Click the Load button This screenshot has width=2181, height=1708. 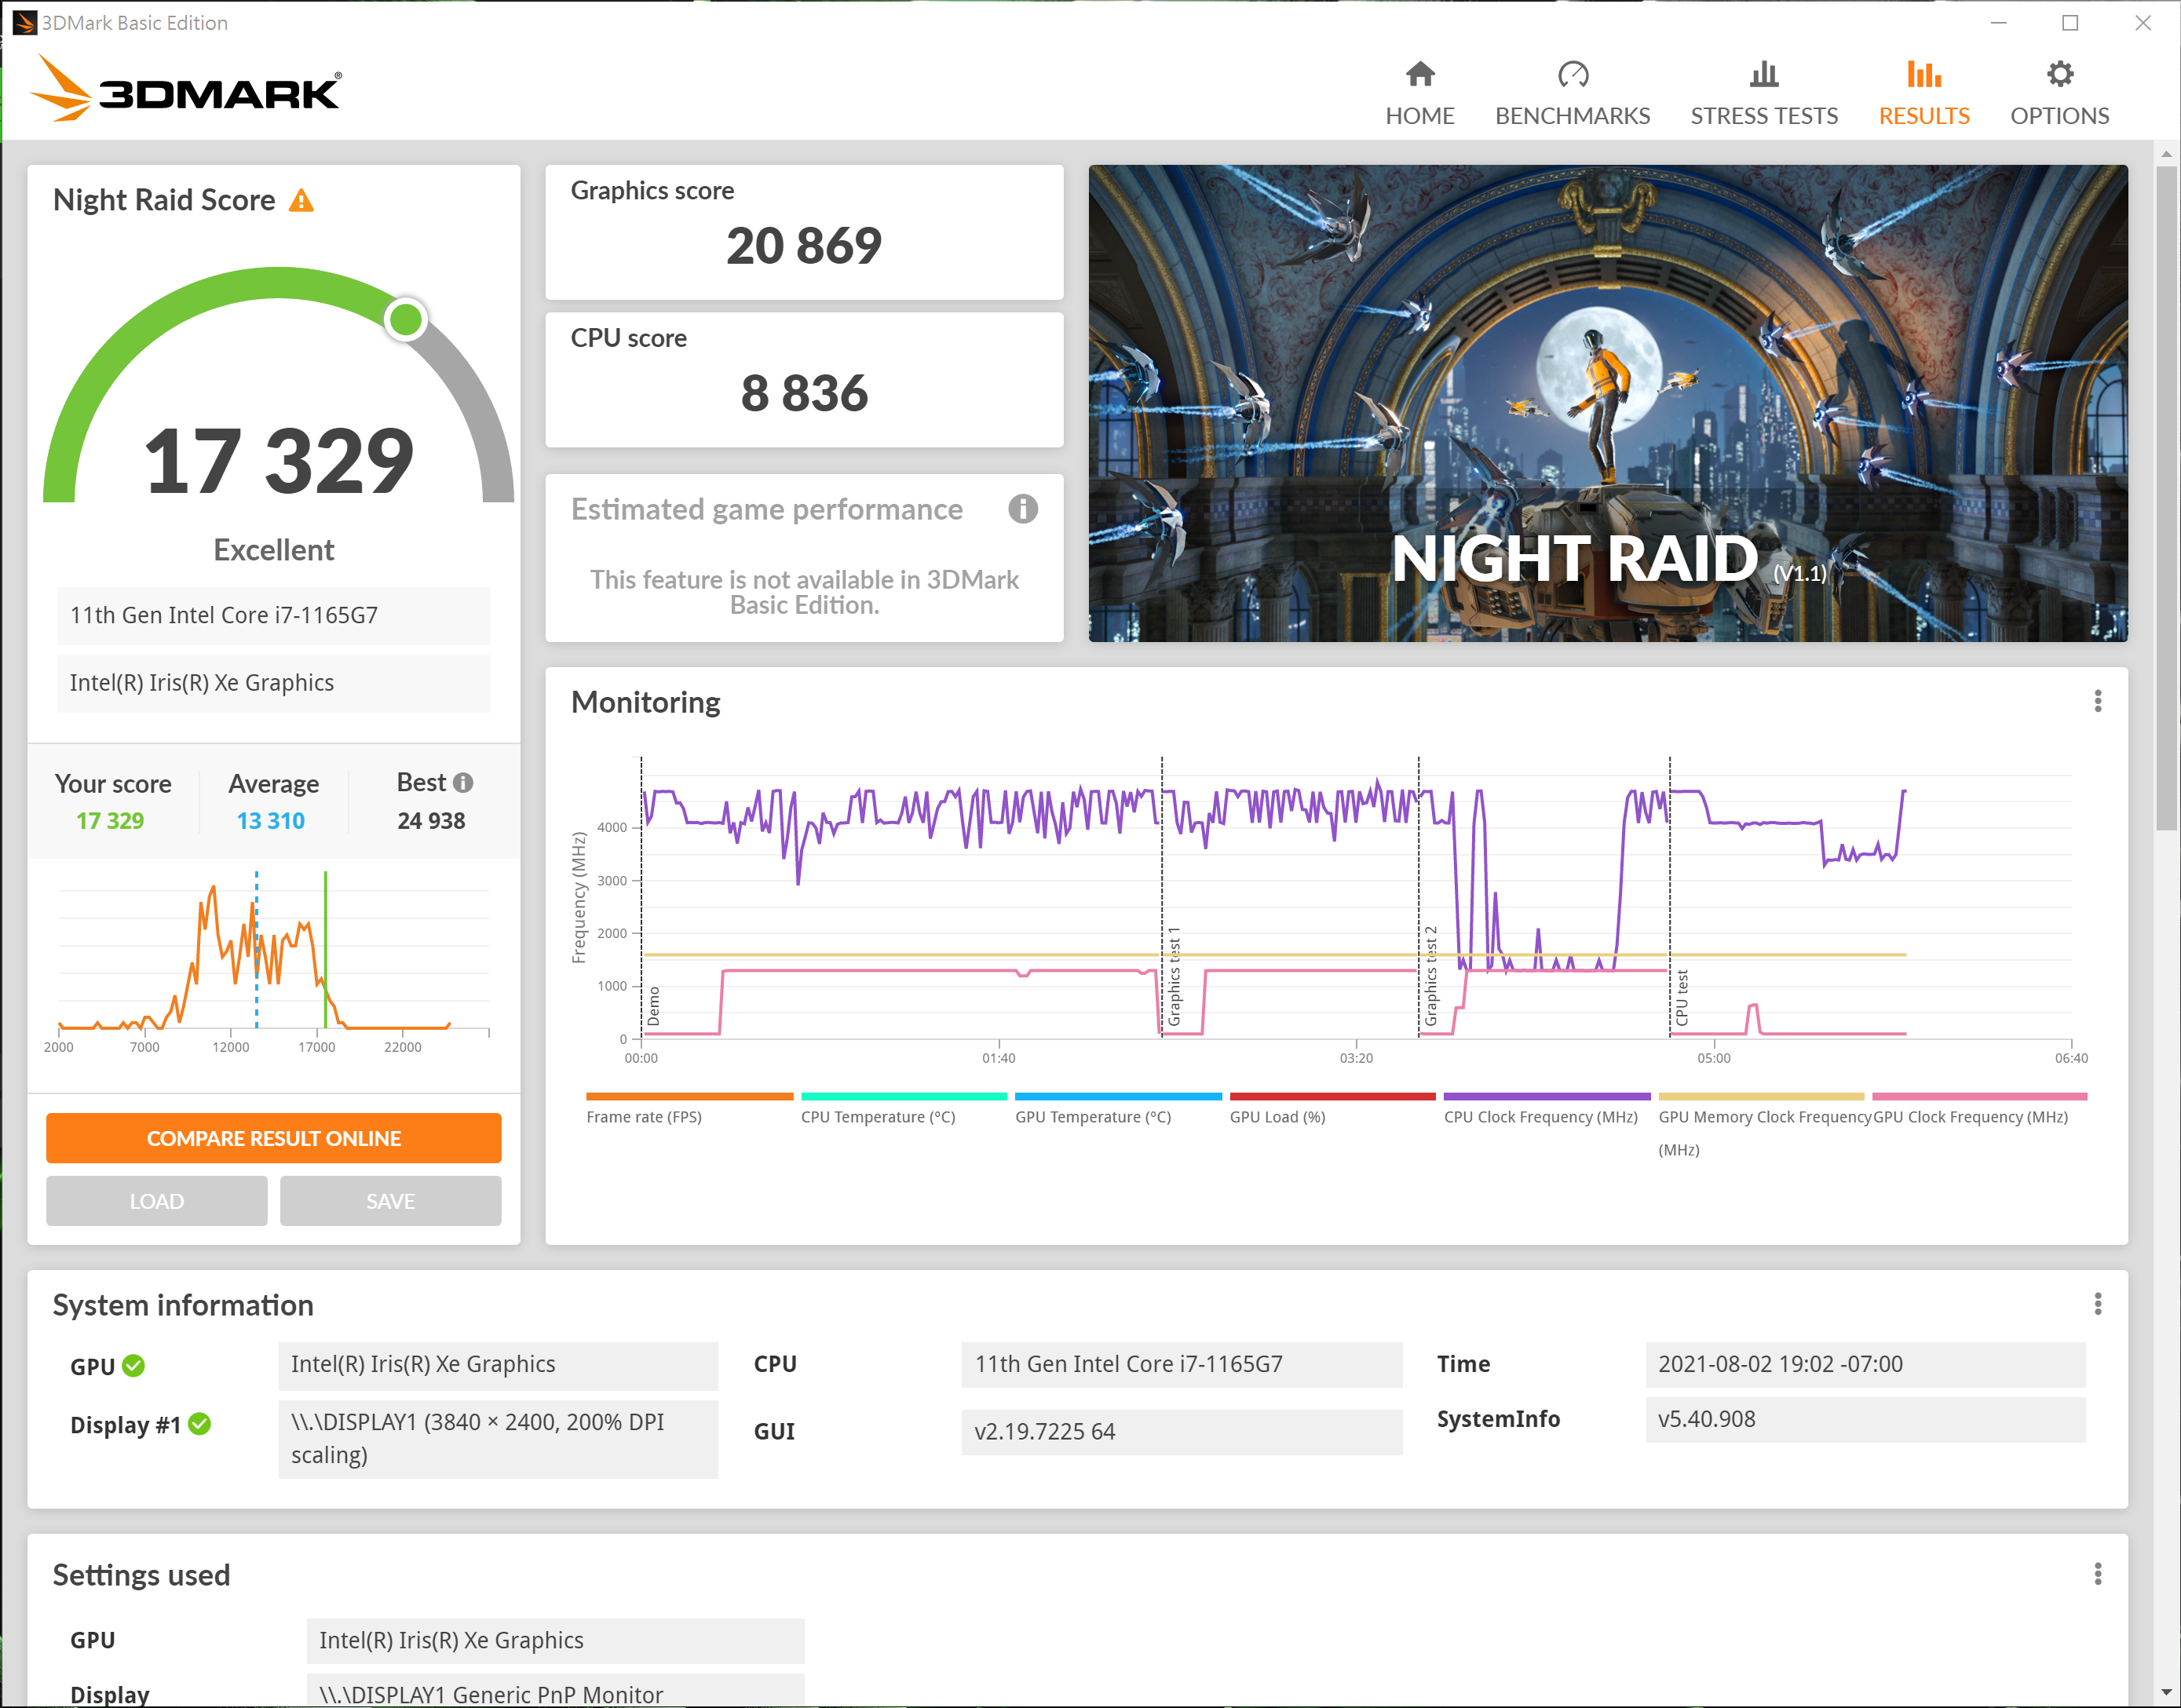click(156, 1201)
